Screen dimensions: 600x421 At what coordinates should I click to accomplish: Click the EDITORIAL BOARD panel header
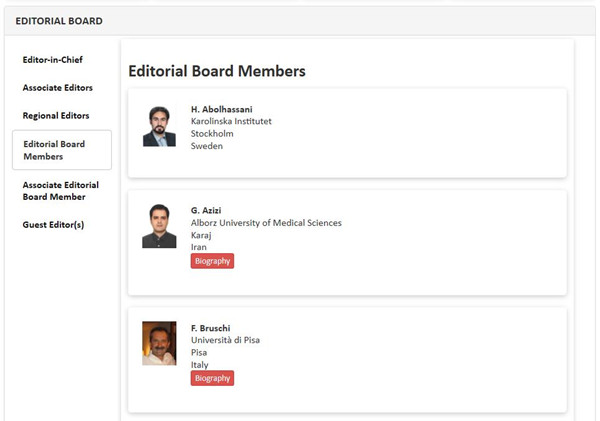coord(59,20)
